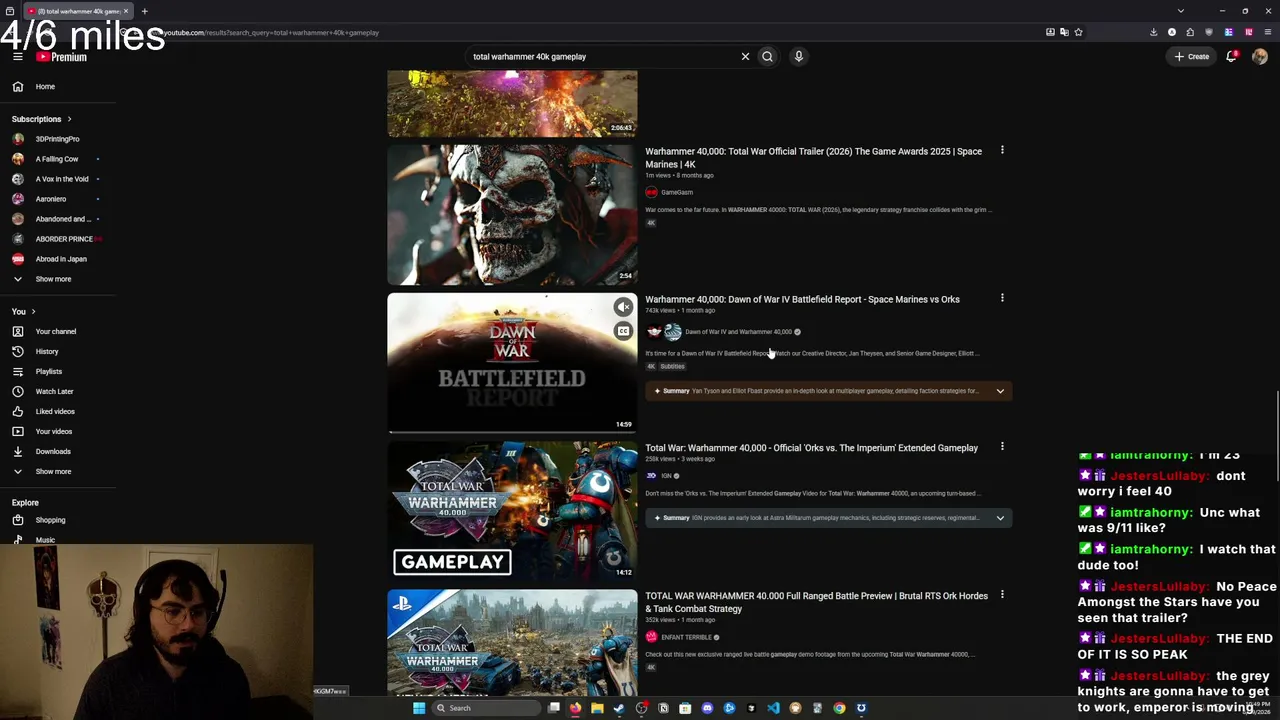1280x720 pixels.
Task: Open more options for the Official Trailer video
Action: point(1002,150)
